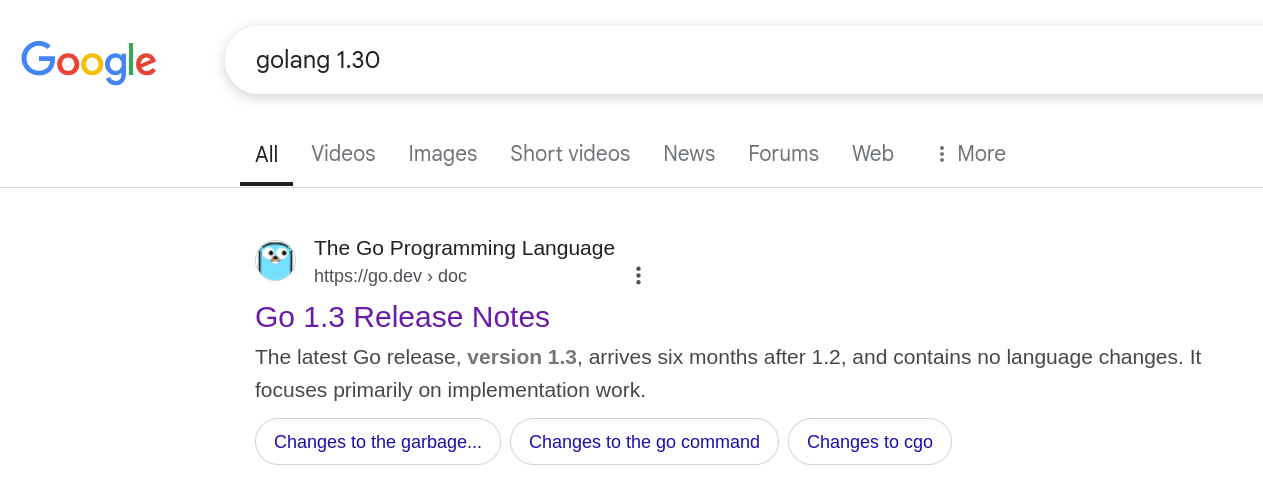Open the Changes to the go command chip

point(644,442)
